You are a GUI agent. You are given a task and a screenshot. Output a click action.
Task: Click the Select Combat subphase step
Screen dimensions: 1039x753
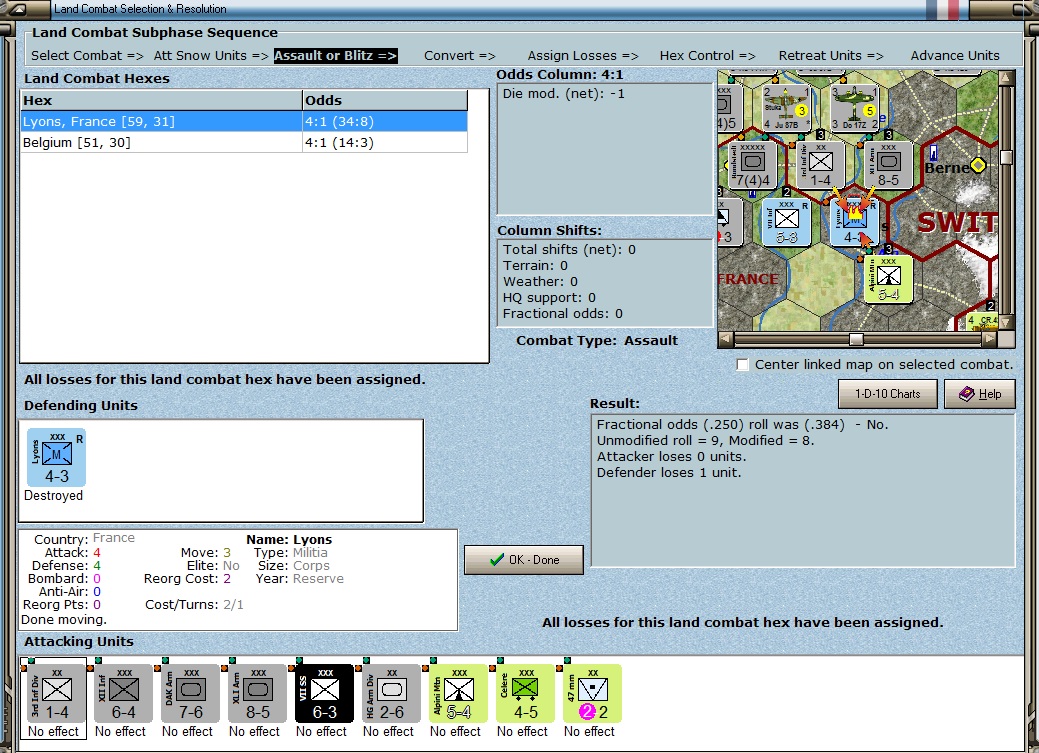(87, 56)
